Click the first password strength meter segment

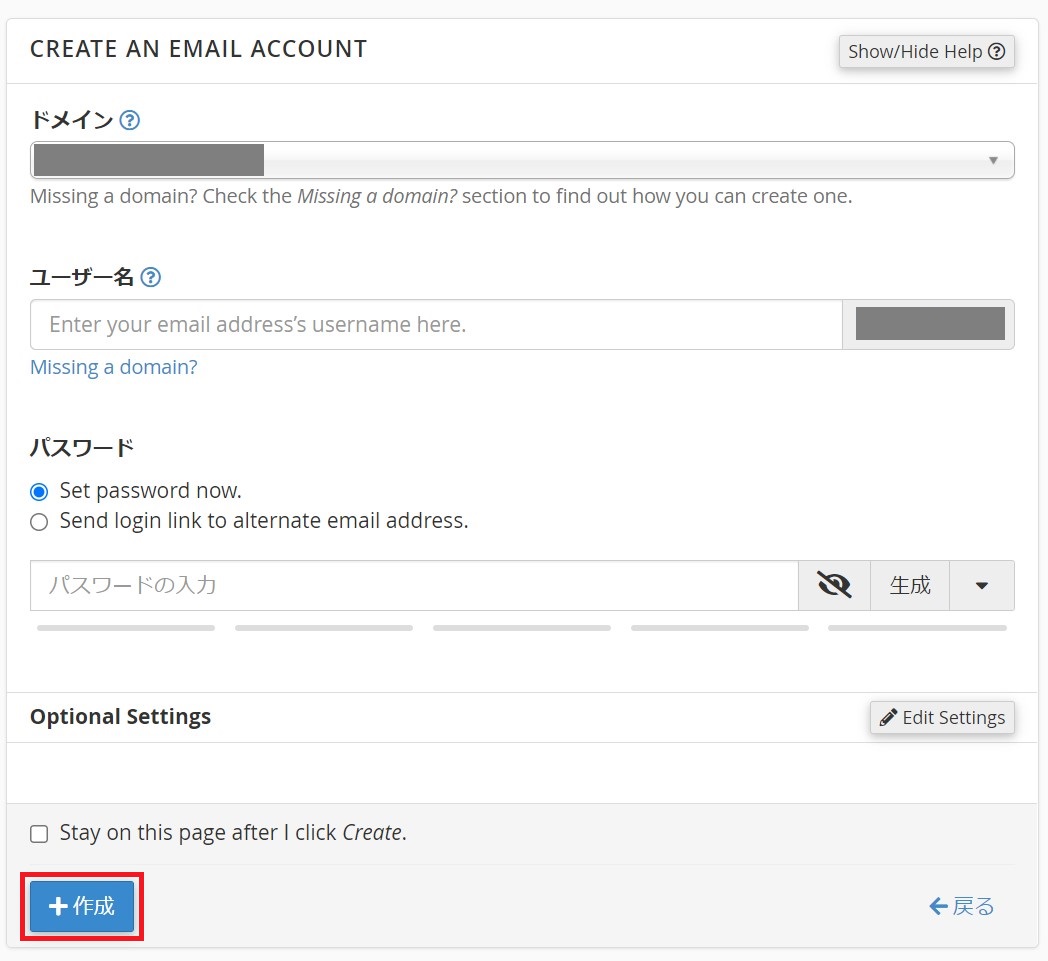coord(126,628)
